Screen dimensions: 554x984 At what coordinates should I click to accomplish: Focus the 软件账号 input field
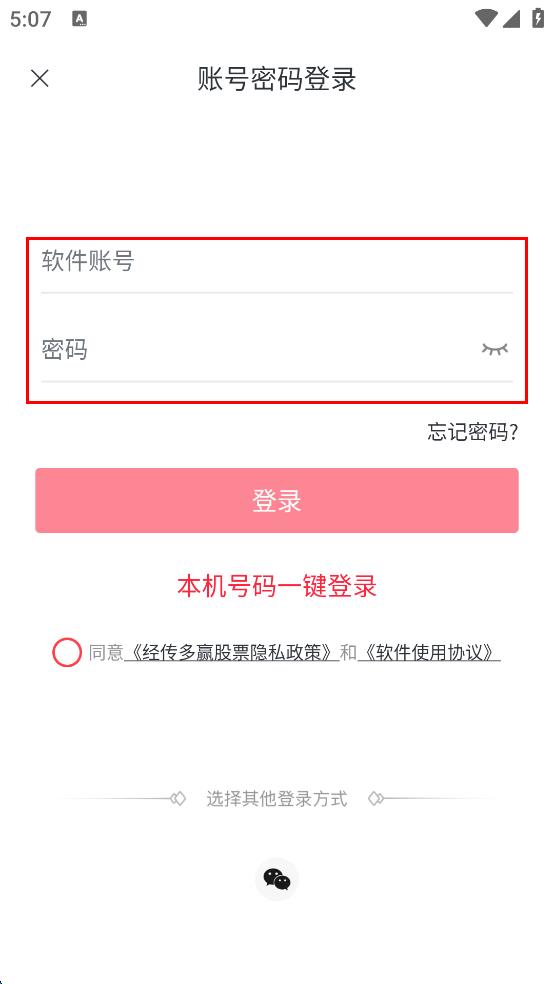277,261
